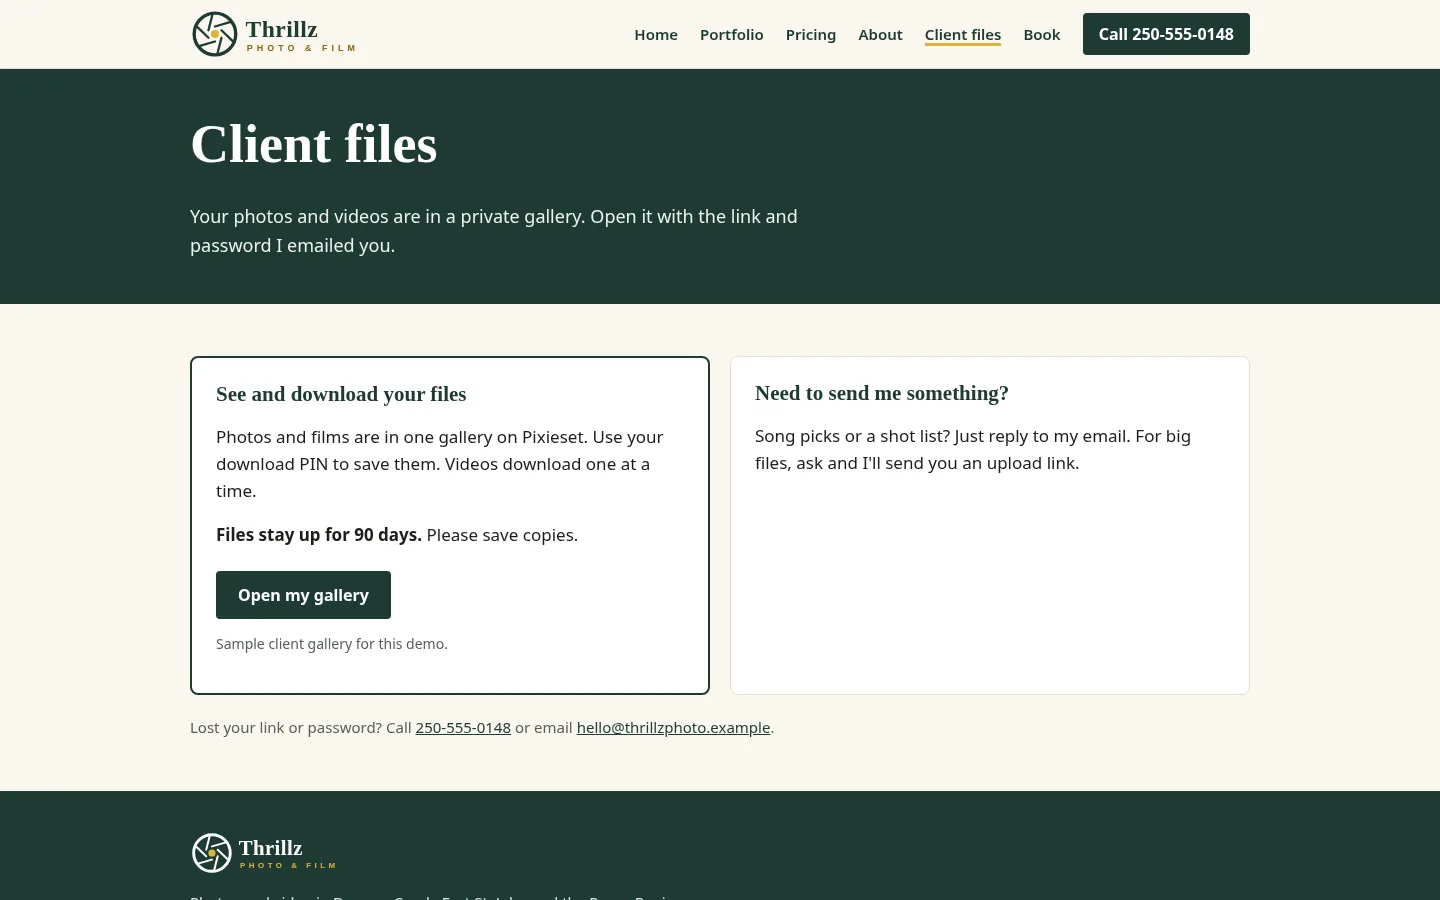Click 'PHOTO & FILM' tagline in header
This screenshot has width=1440, height=900.
(x=301, y=48)
